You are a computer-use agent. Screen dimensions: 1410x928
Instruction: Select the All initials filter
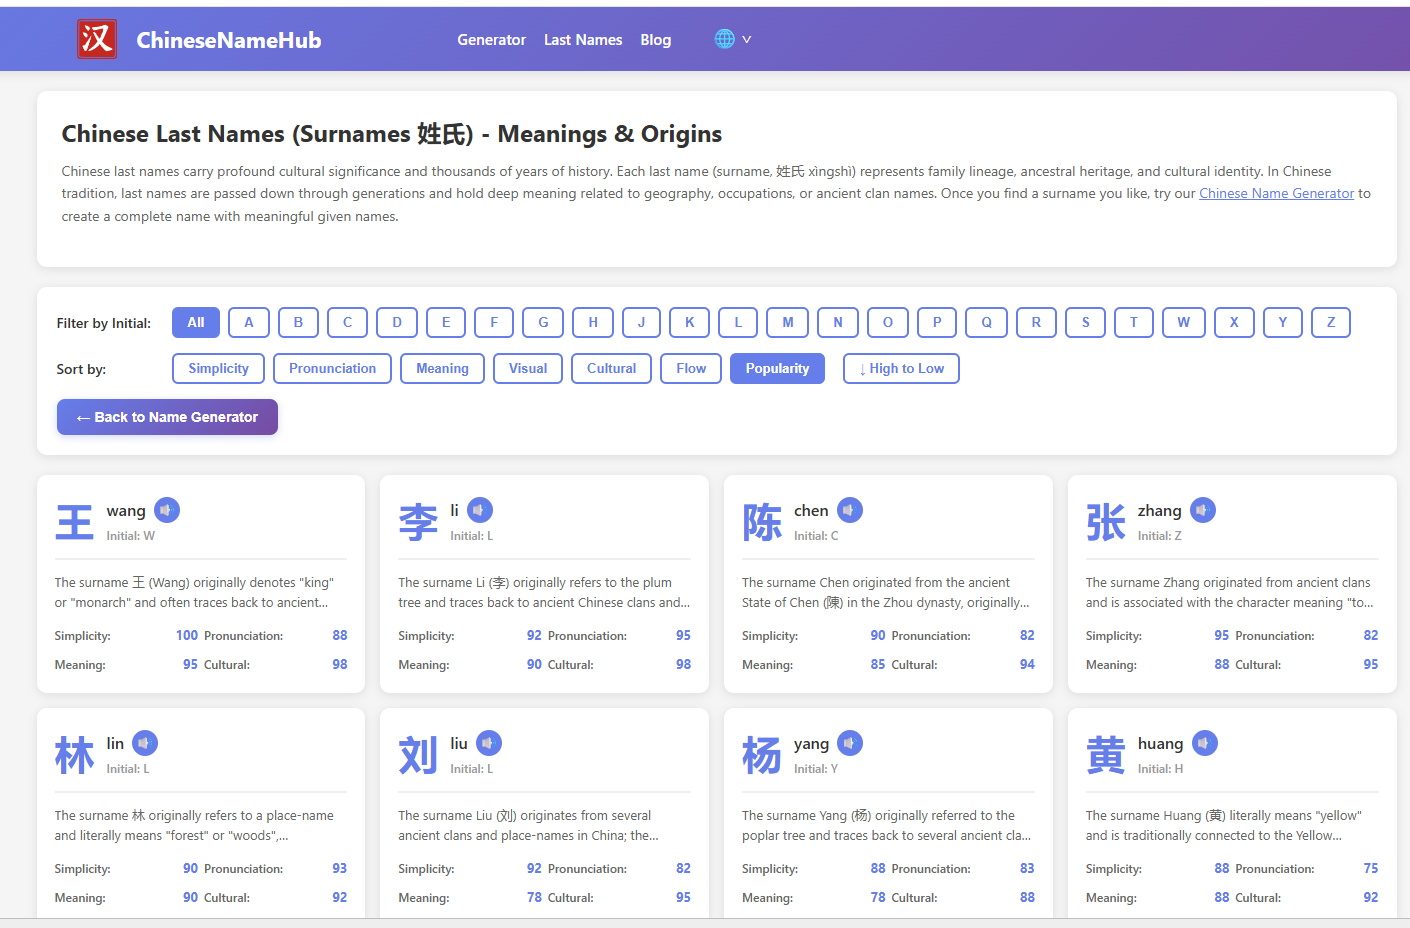[195, 322]
